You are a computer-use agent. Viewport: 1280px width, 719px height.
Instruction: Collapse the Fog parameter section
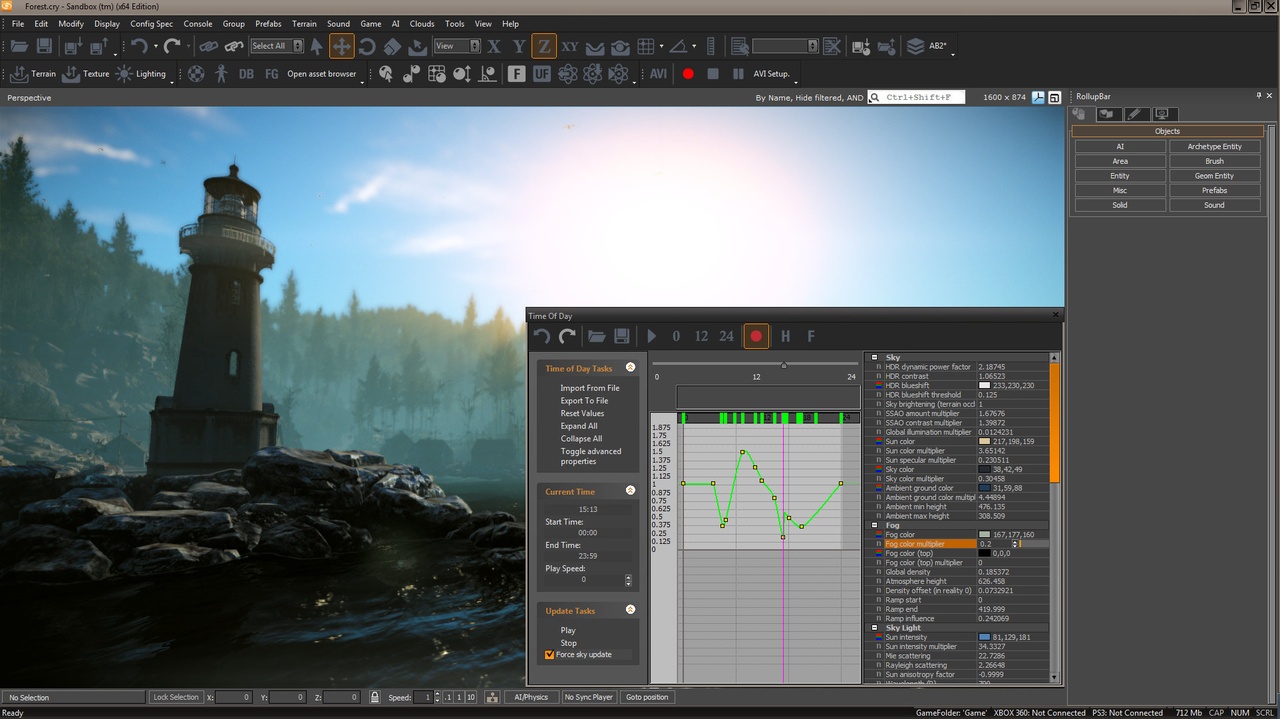coord(875,524)
